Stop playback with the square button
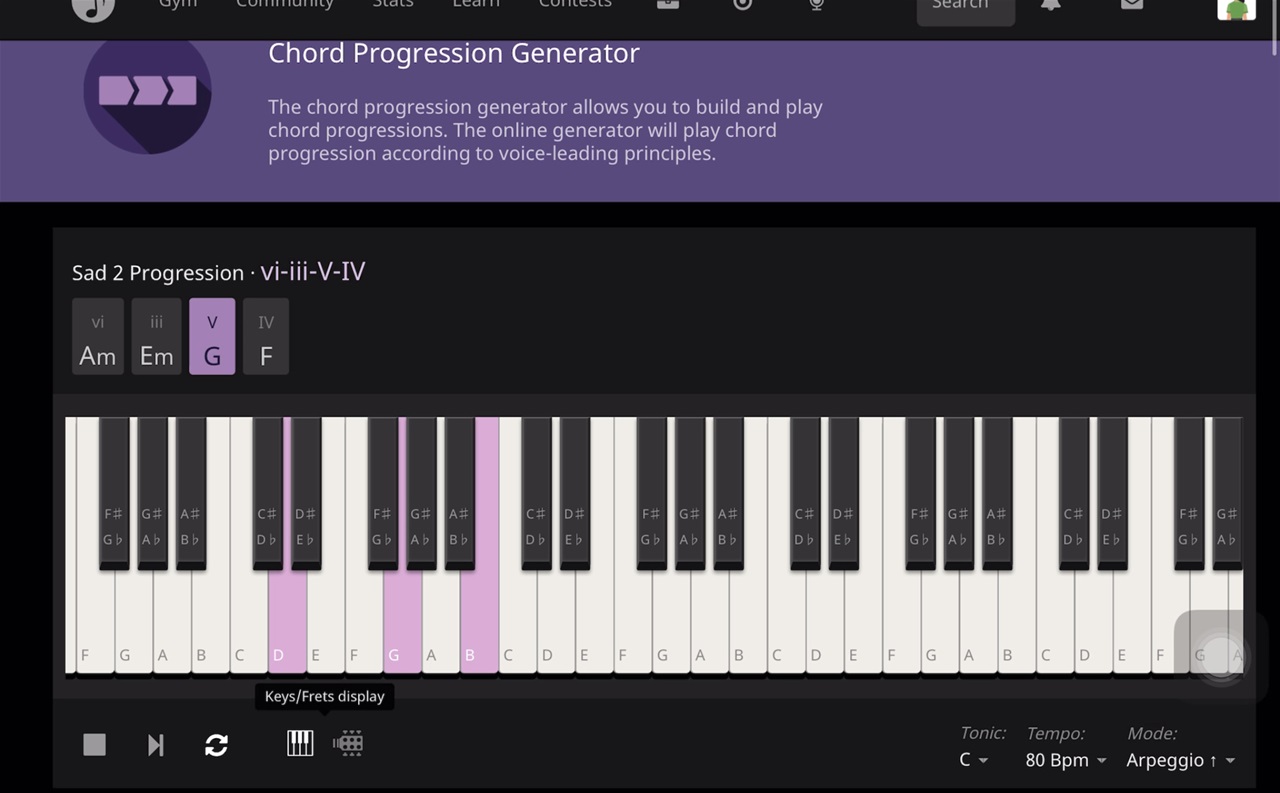 point(94,745)
